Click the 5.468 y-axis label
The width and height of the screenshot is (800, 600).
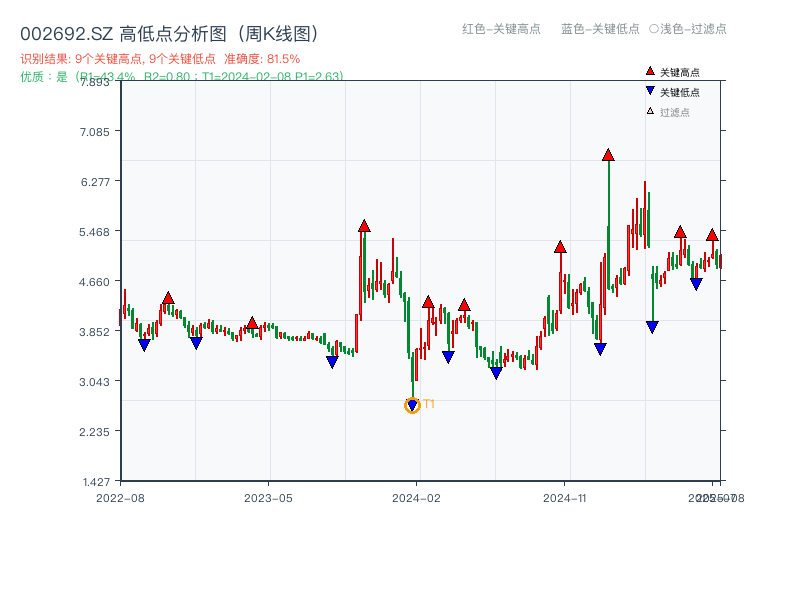coord(94,232)
